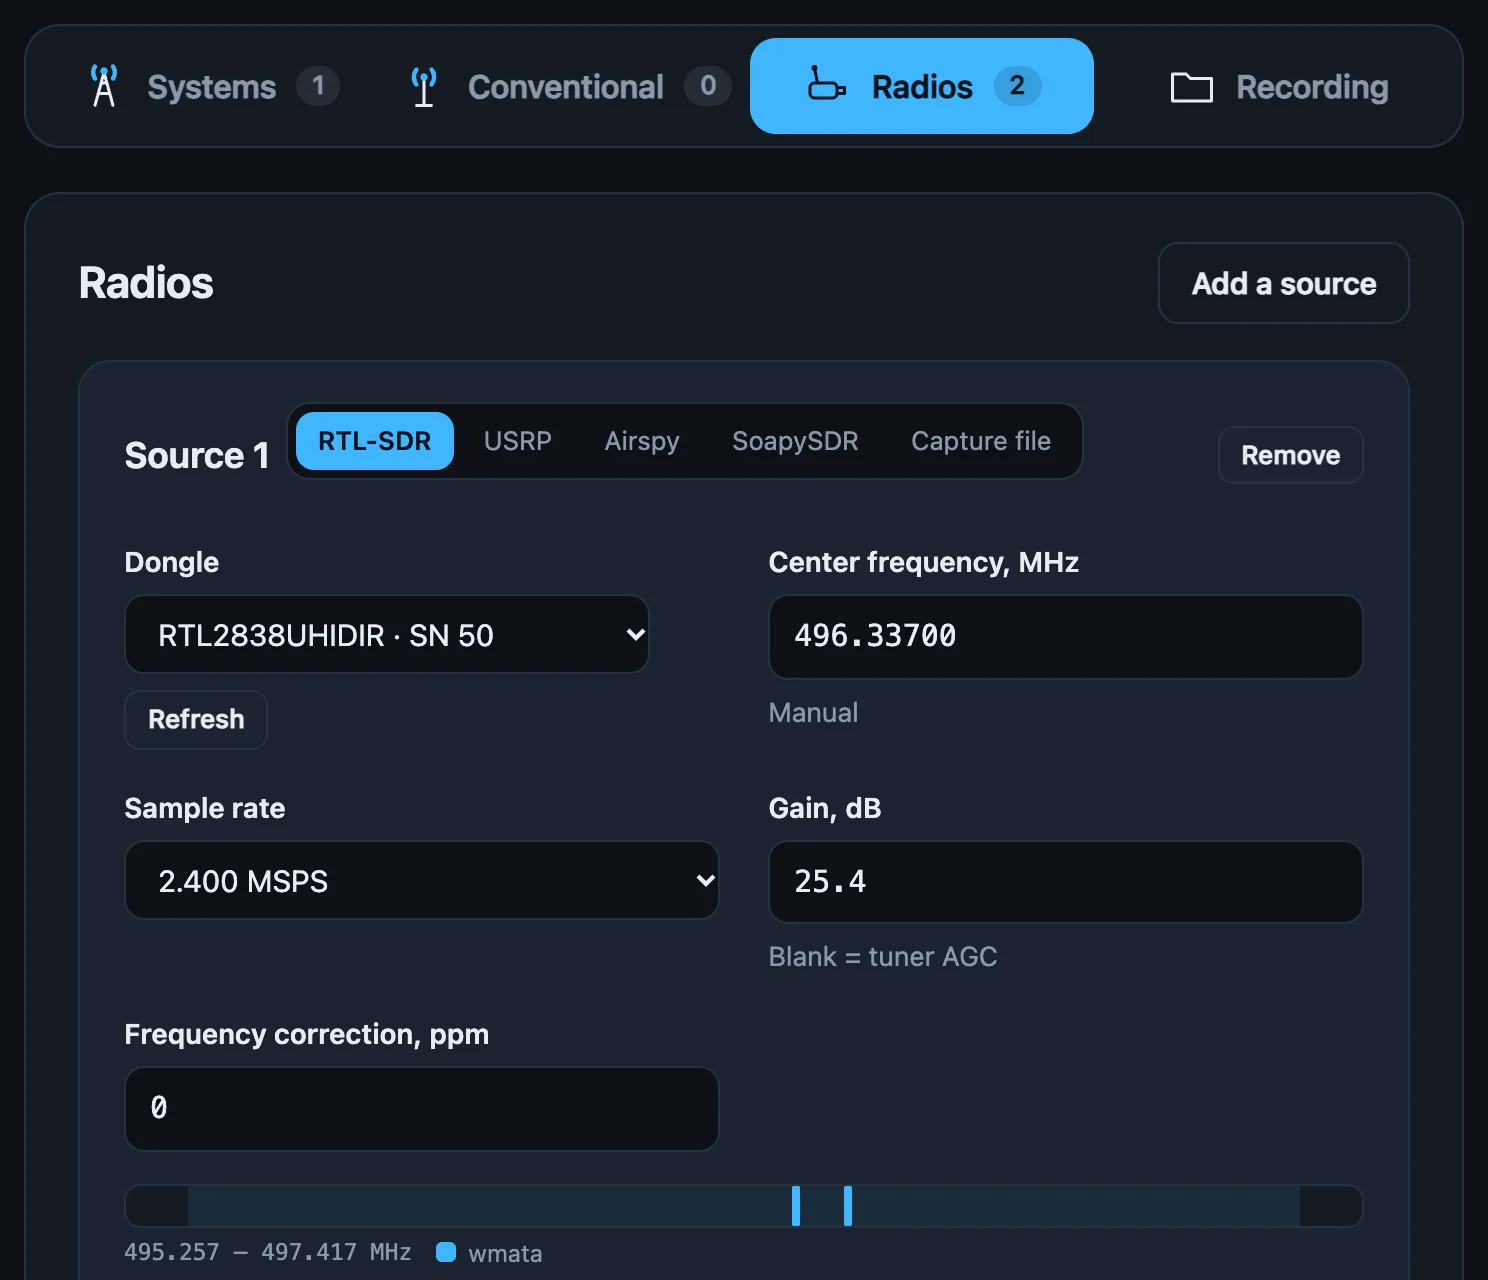Click right channel marker on spectrum bar
Image resolution: width=1488 pixels, height=1280 pixels.
click(x=848, y=1206)
